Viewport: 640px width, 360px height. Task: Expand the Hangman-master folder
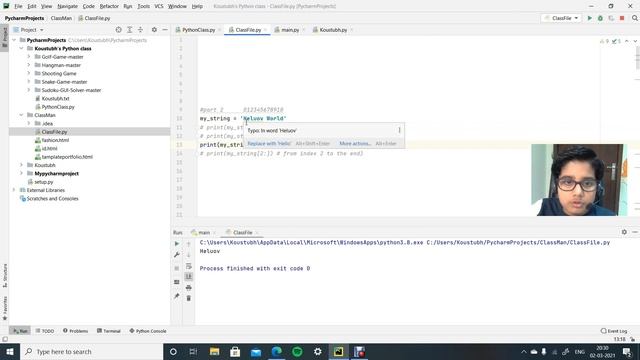pyautogui.click(x=29, y=65)
